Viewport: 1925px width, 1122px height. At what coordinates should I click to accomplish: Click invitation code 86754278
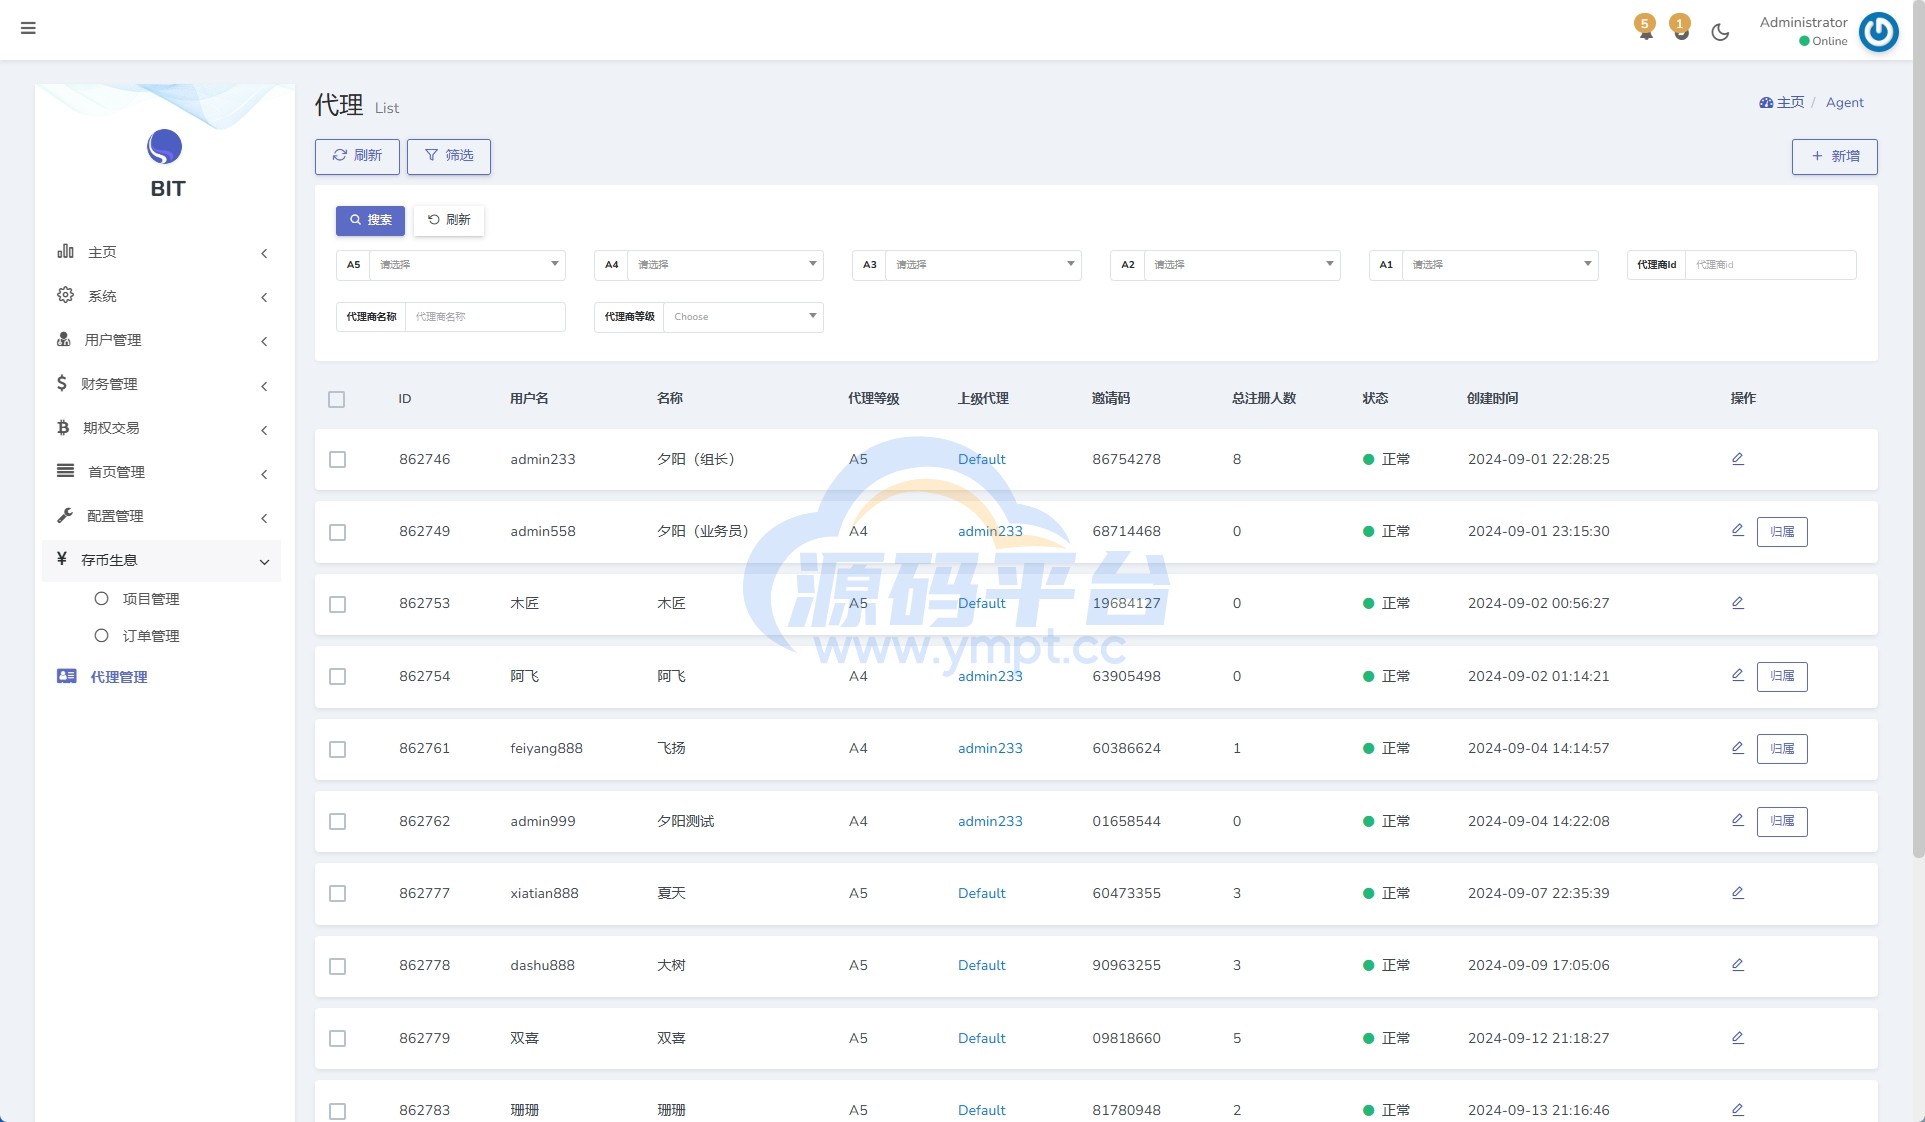tap(1126, 460)
